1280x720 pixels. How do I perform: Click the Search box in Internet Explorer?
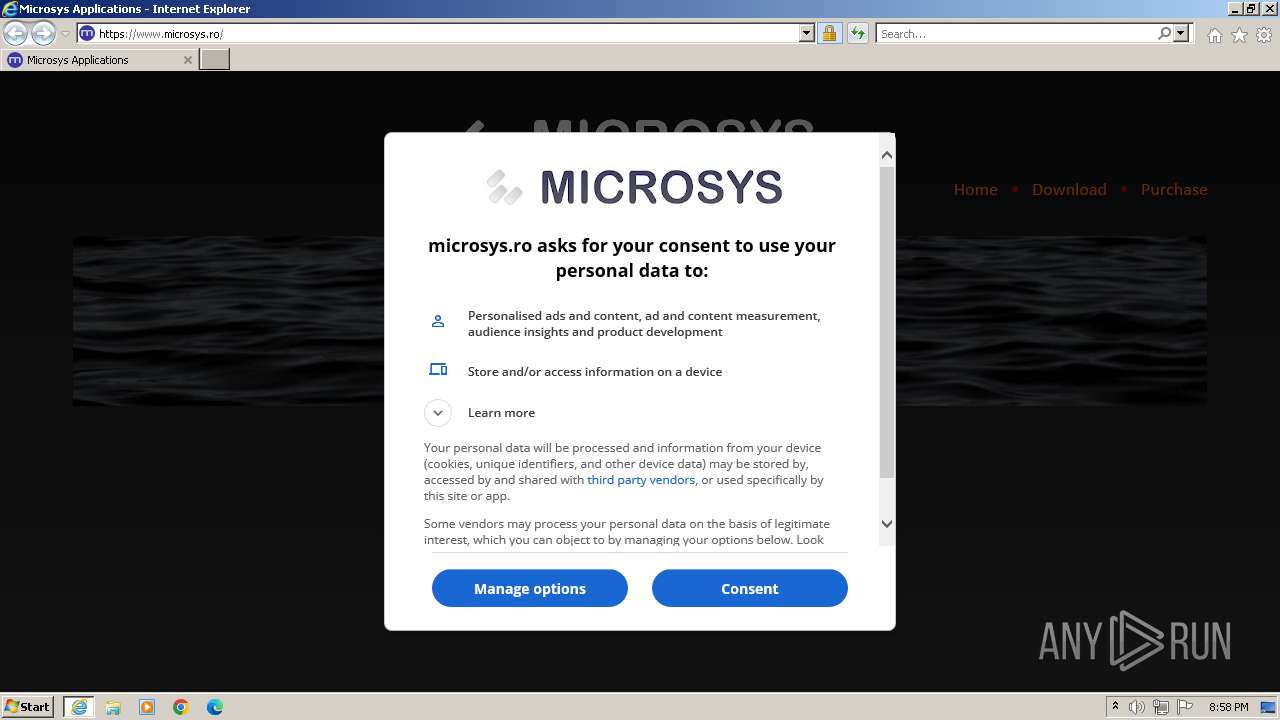click(x=1017, y=34)
